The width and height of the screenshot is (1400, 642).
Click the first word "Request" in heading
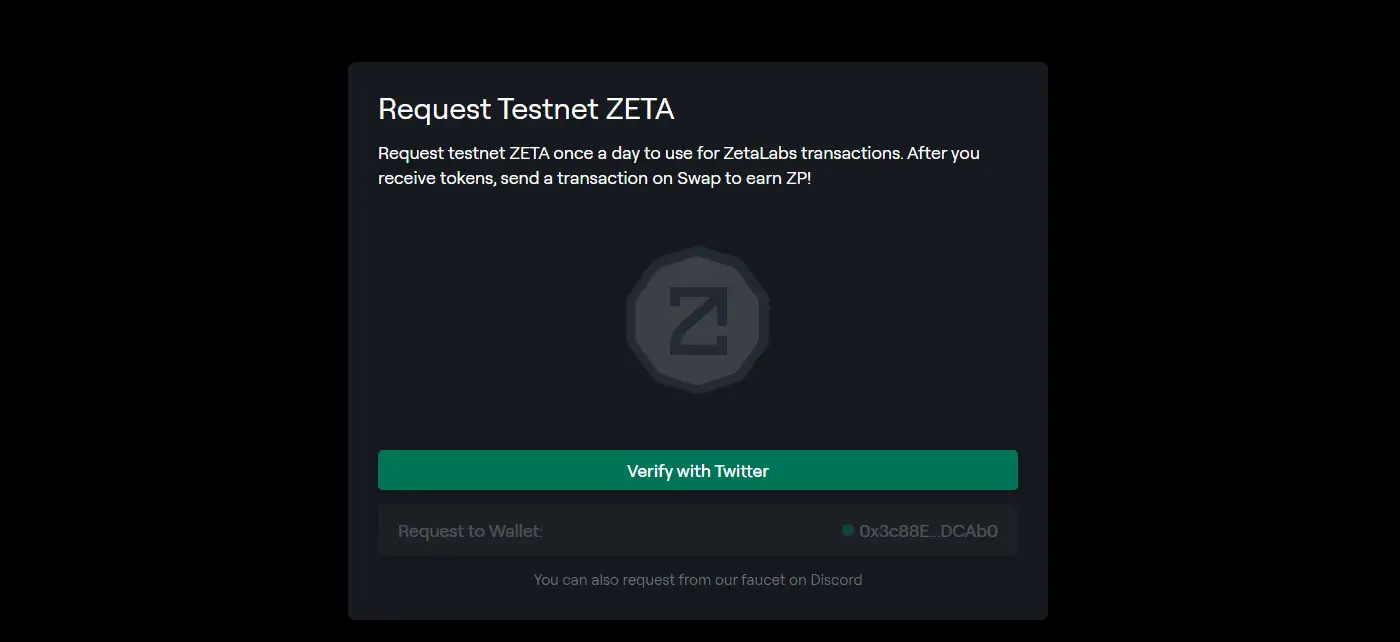point(434,109)
